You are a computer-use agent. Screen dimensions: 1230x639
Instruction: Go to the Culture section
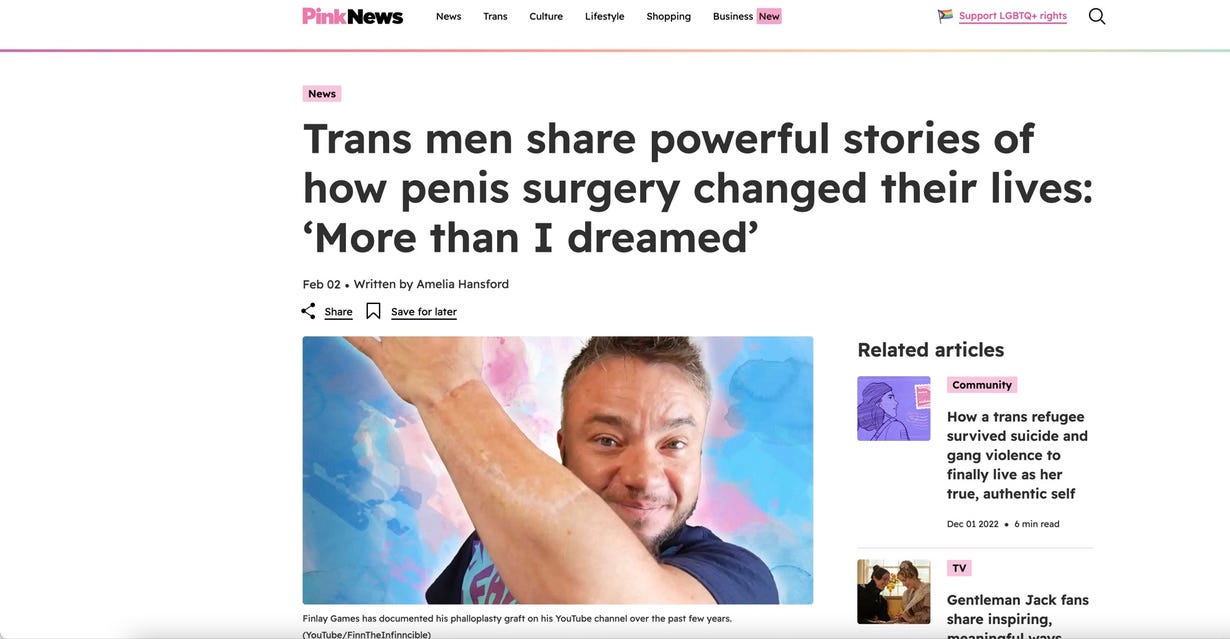(546, 16)
